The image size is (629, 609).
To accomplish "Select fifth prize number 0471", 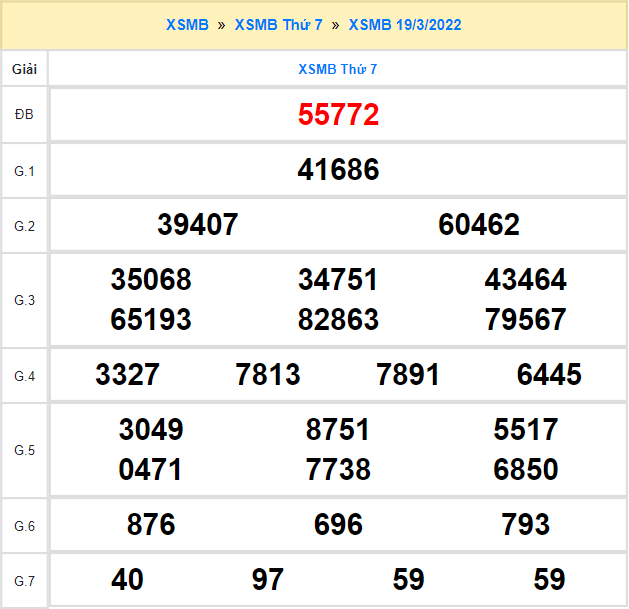I will click(x=151, y=470).
